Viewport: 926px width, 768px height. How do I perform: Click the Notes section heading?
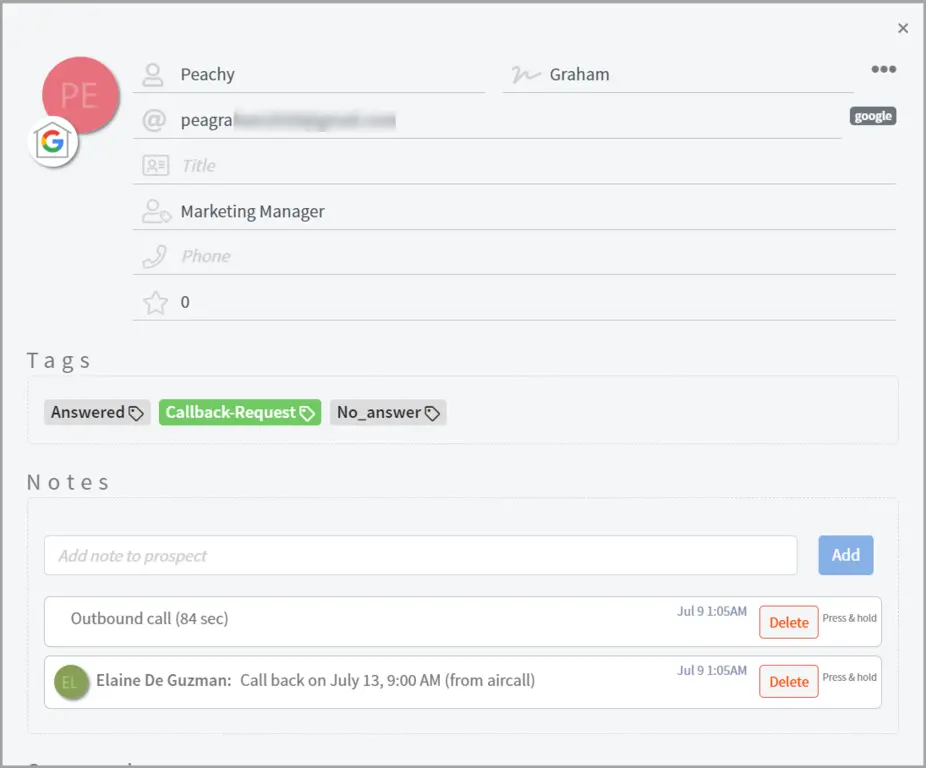click(68, 483)
